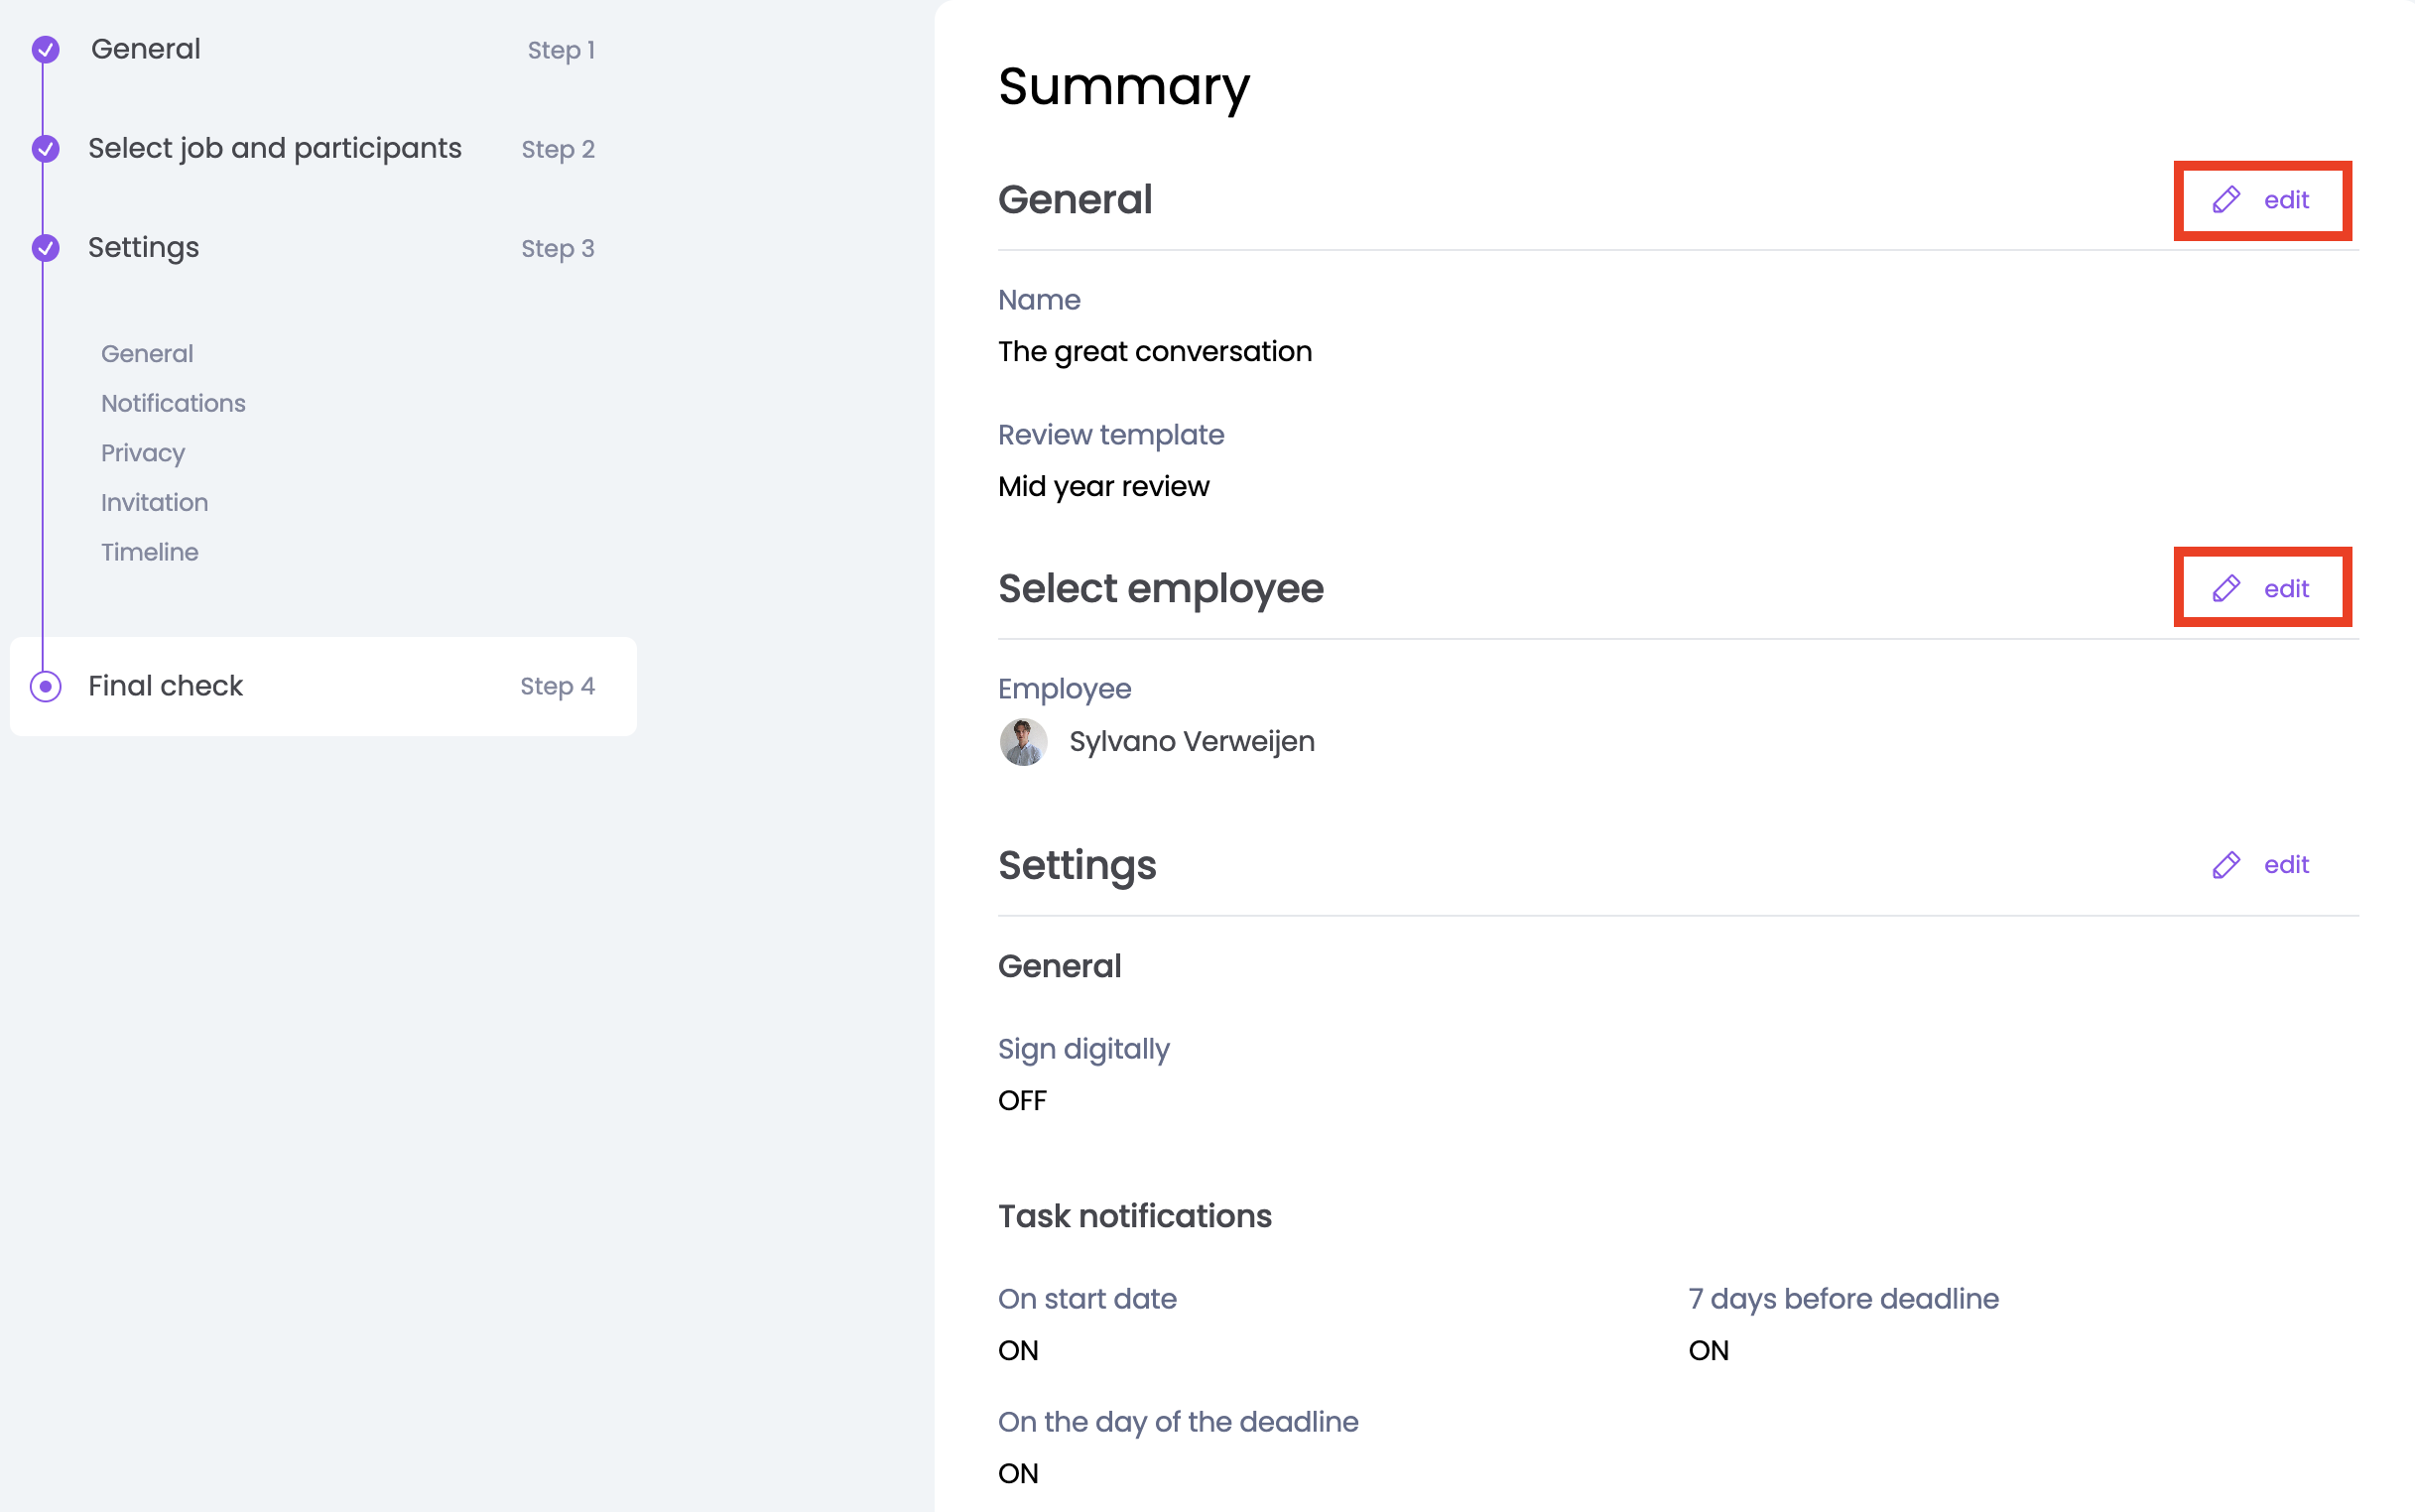Click the pencil icon beside Select employee
The image size is (2415, 1512).
point(2226,588)
